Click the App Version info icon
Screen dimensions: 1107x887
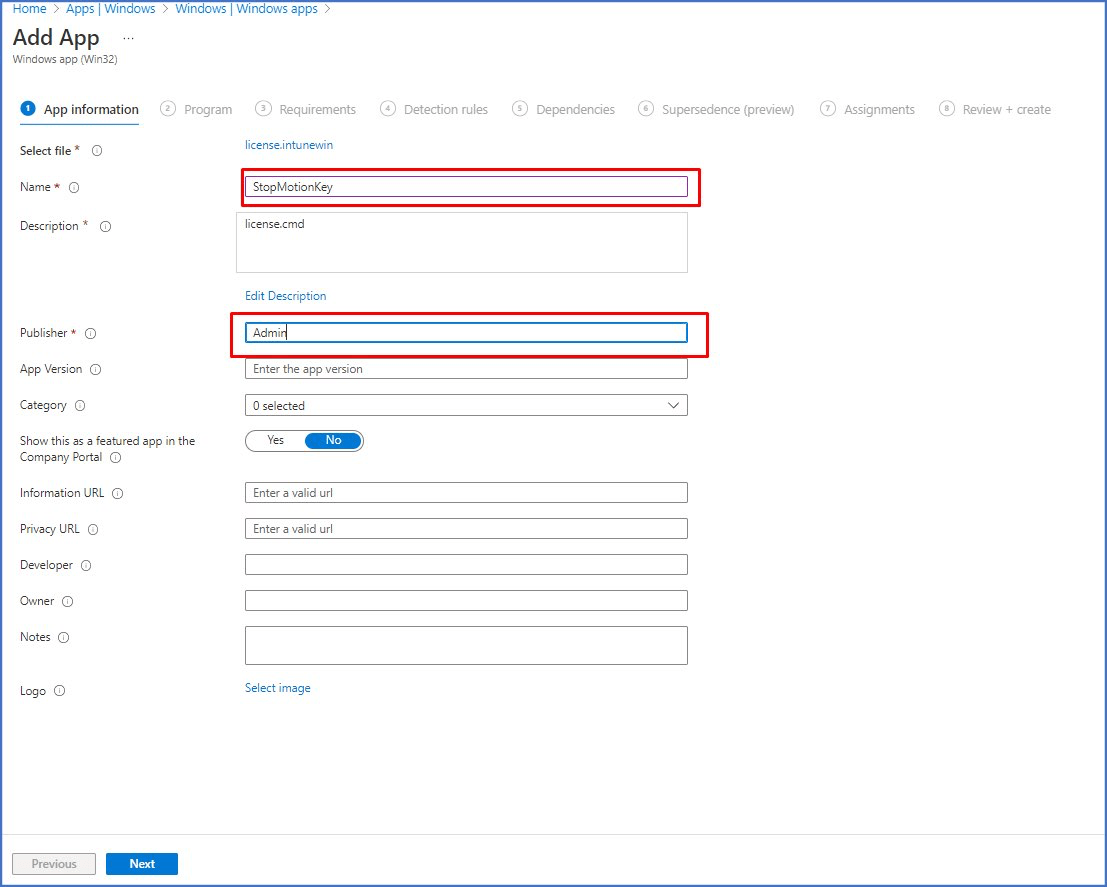[96, 369]
